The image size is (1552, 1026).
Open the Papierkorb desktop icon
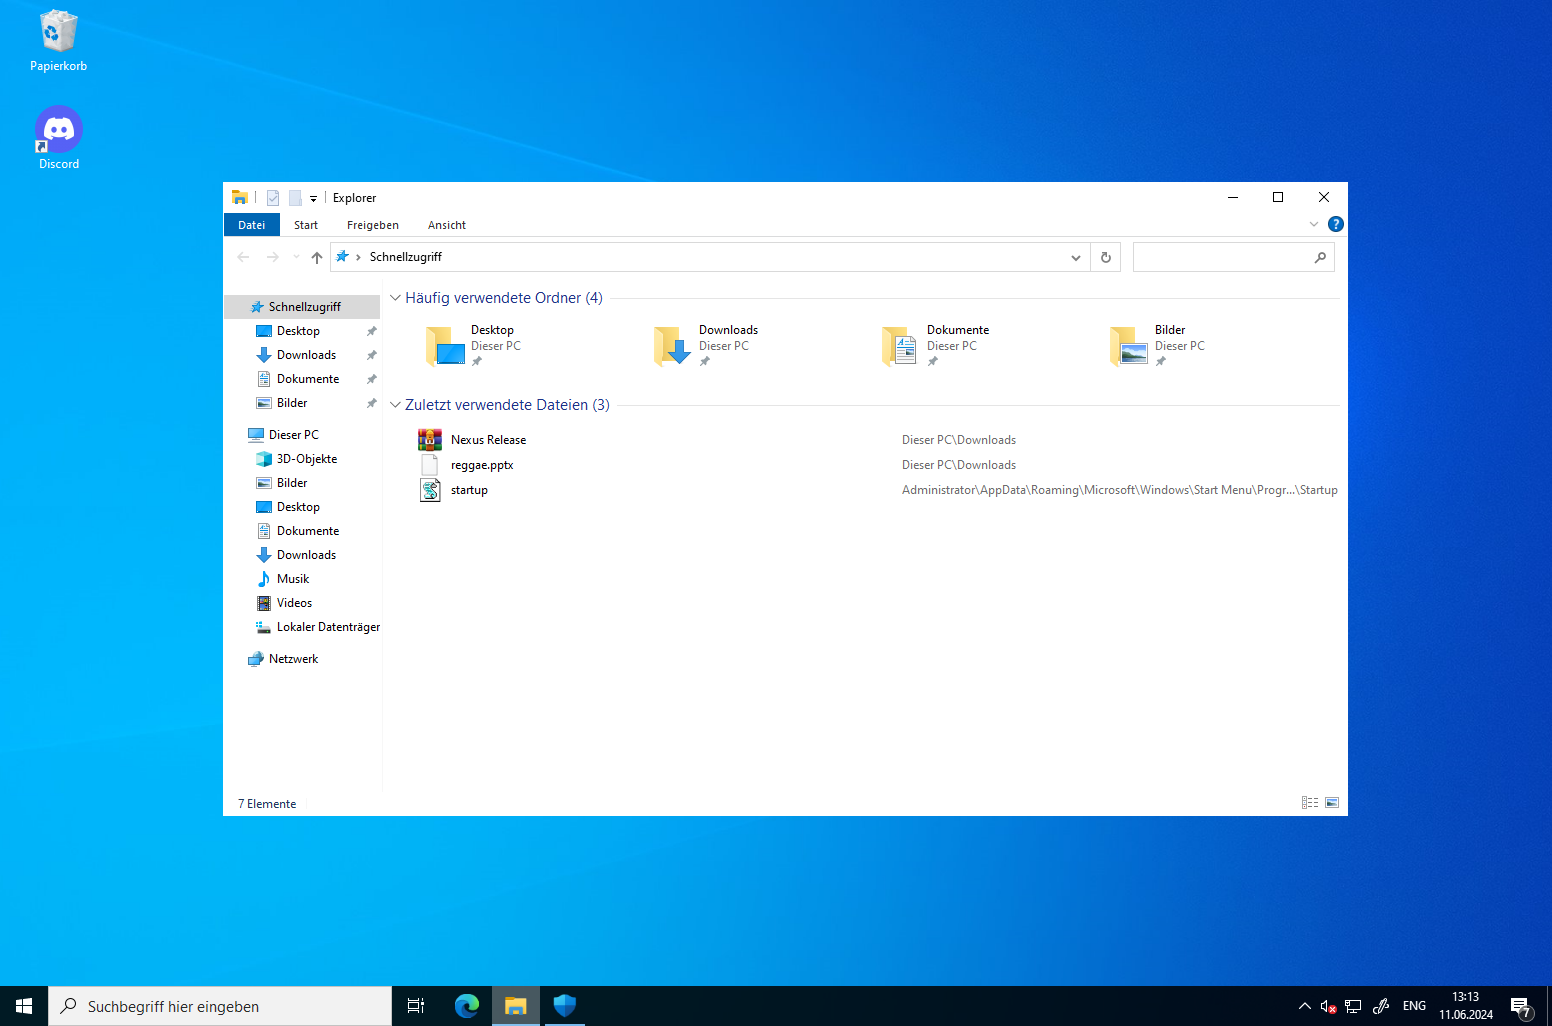[58, 41]
